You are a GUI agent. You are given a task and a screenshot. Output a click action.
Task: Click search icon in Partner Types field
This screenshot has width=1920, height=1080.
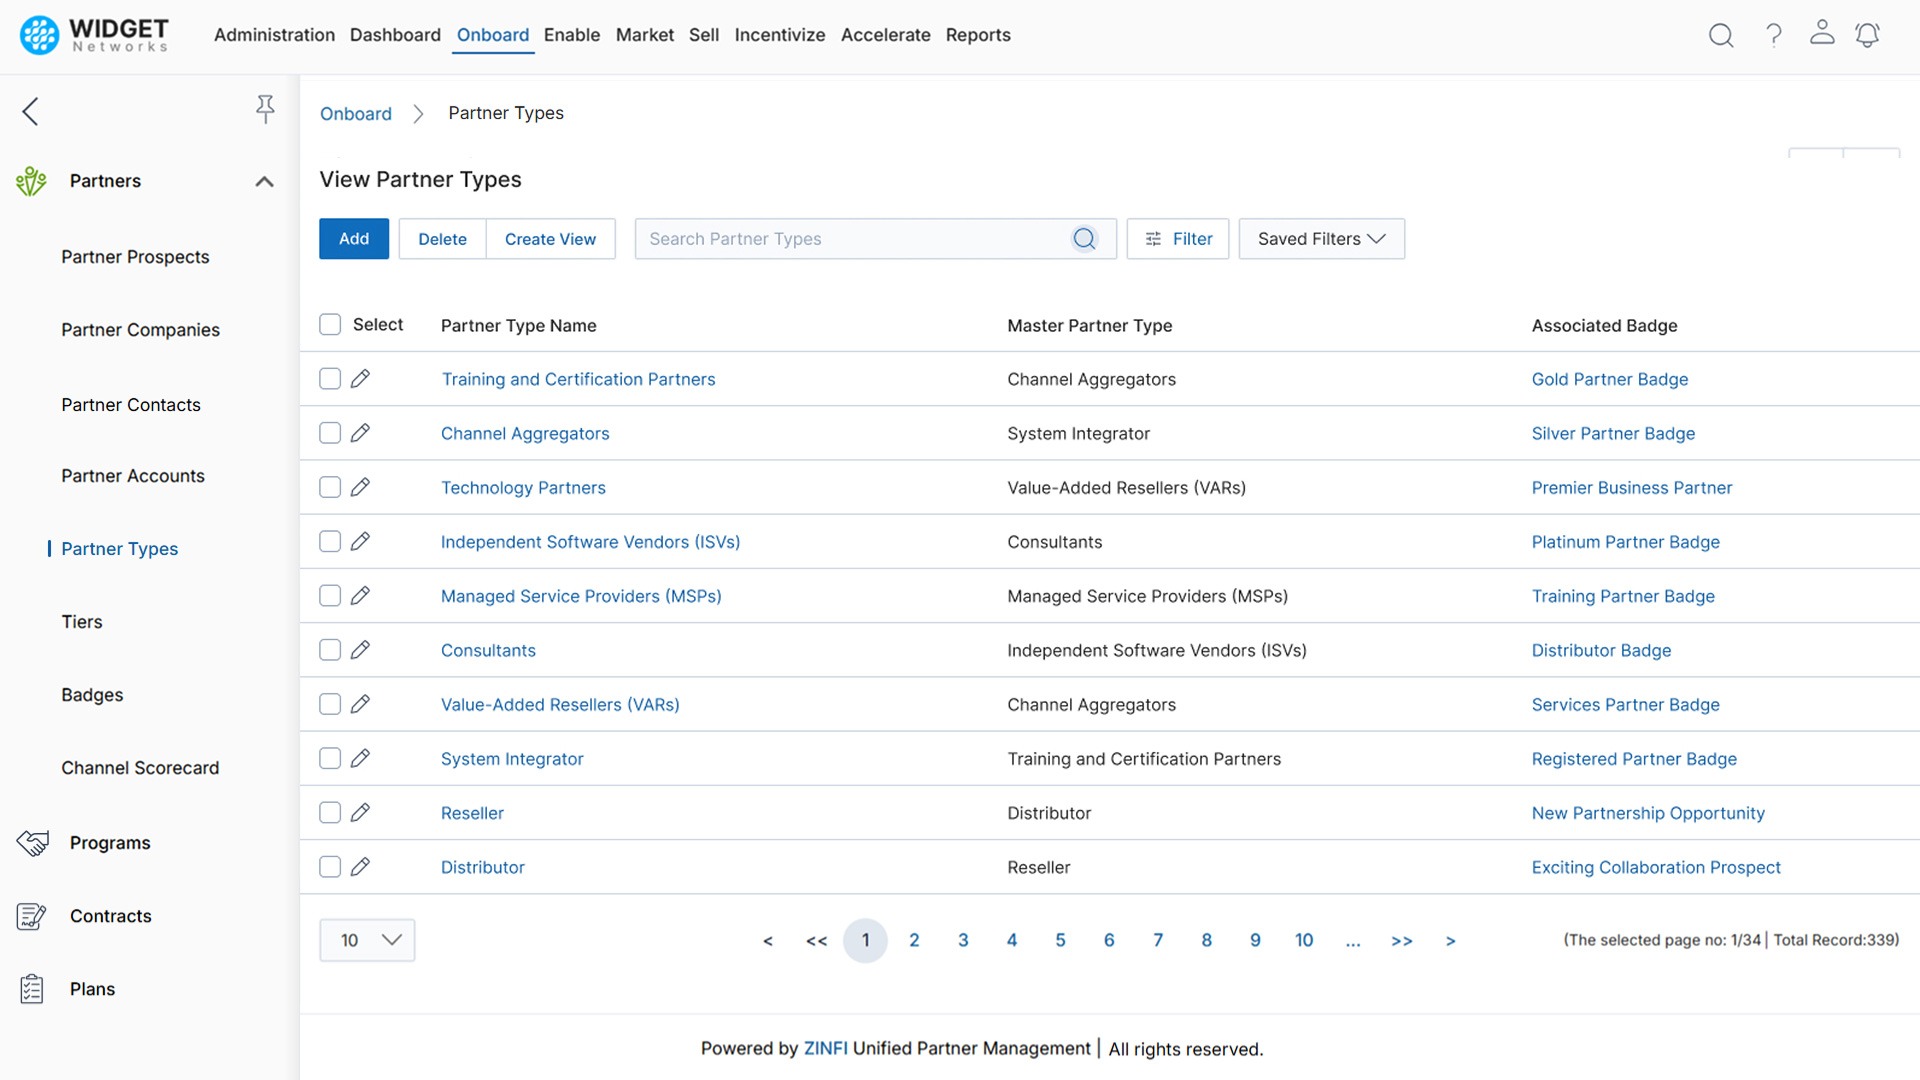[x=1084, y=239]
